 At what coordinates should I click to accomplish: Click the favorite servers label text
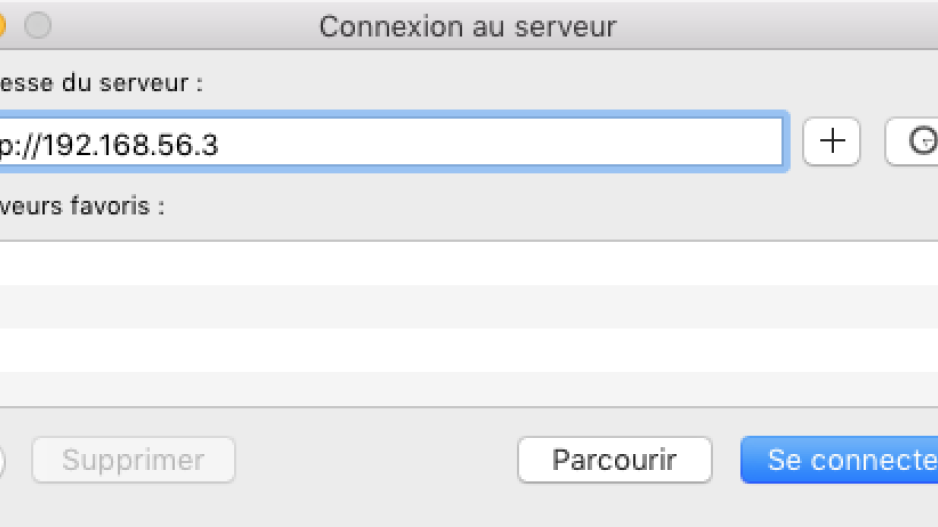tap(82, 206)
